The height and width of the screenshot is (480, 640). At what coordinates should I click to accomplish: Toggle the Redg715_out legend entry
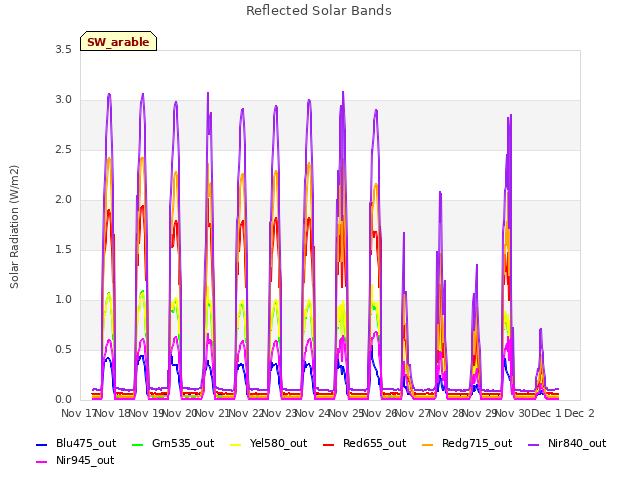click(x=467, y=443)
